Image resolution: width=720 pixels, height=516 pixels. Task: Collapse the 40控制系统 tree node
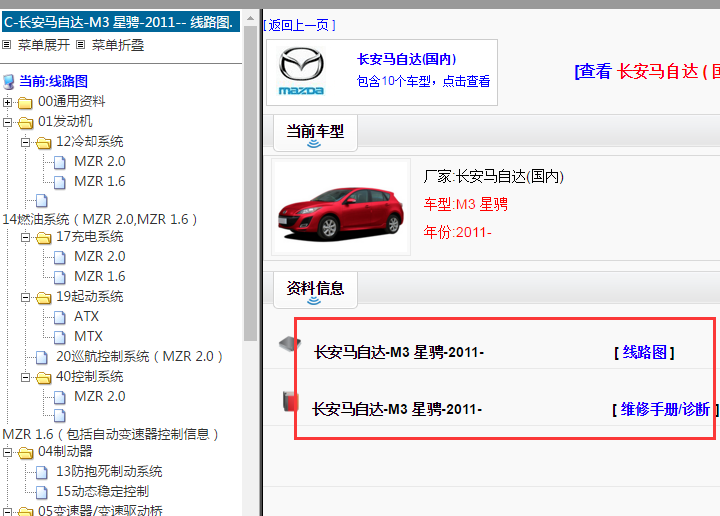click(x=25, y=377)
